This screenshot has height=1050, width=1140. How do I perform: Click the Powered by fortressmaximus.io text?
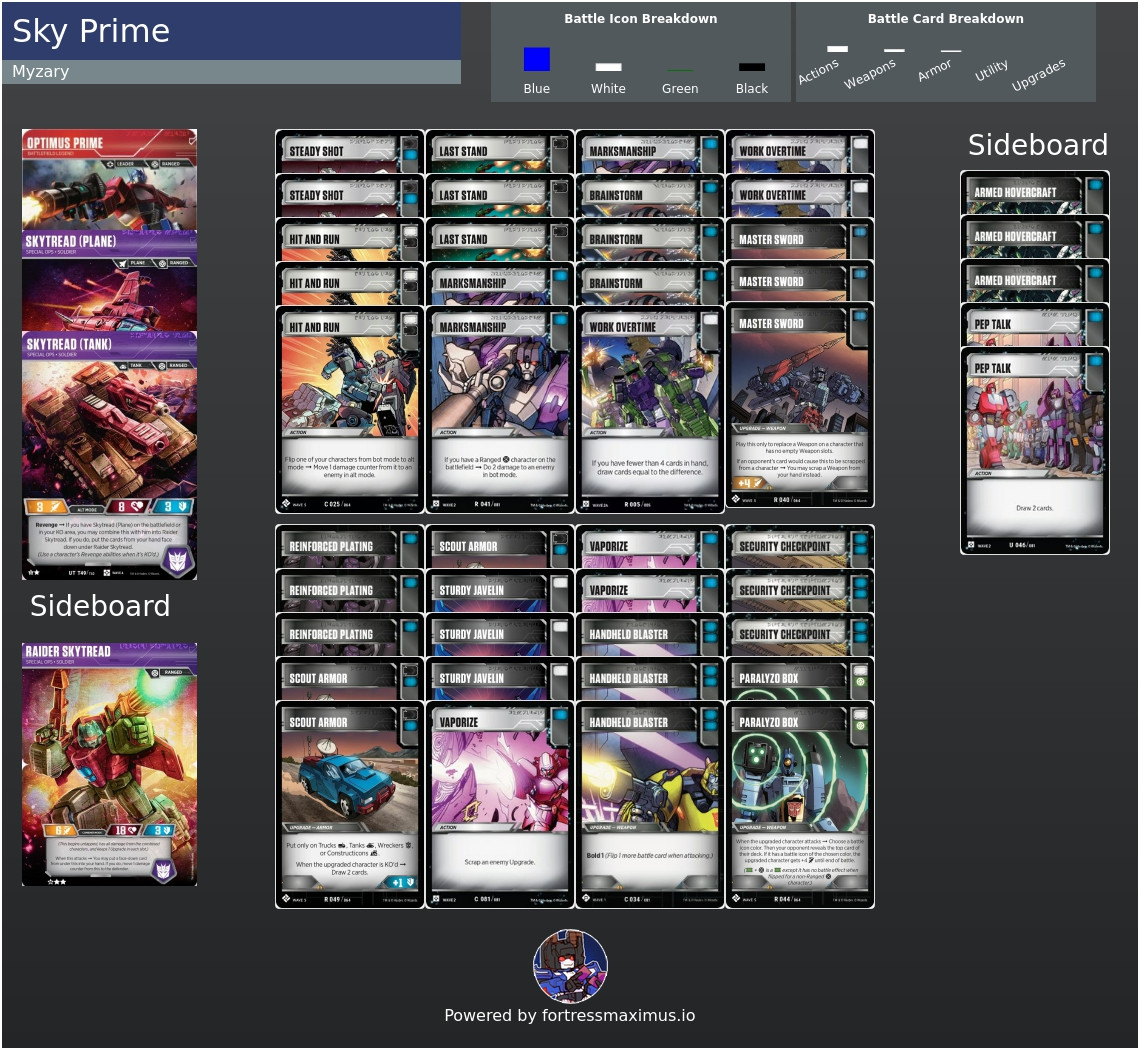point(569,1015)
